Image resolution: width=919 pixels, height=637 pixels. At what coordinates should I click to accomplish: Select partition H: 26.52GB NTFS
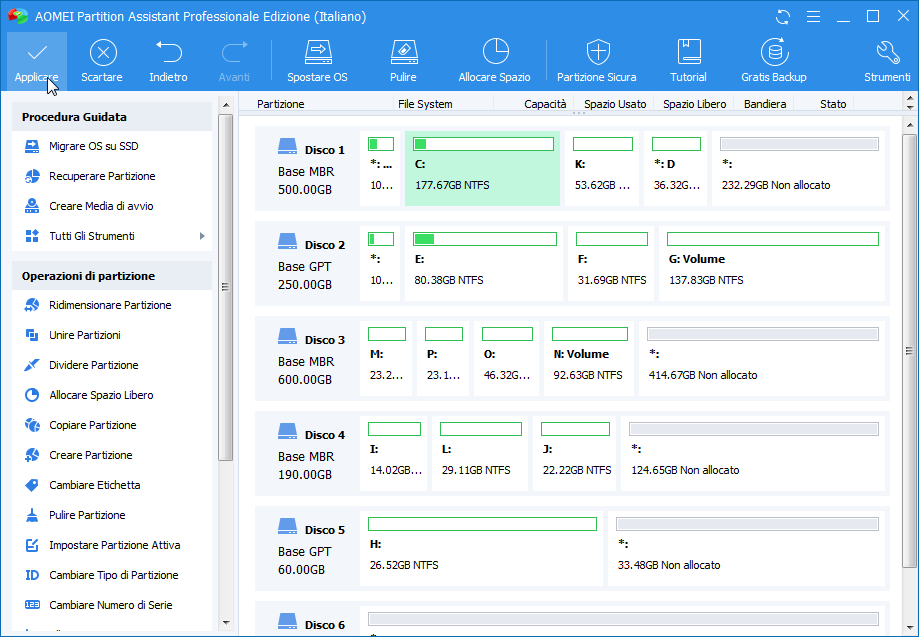[x=481, y=549]
